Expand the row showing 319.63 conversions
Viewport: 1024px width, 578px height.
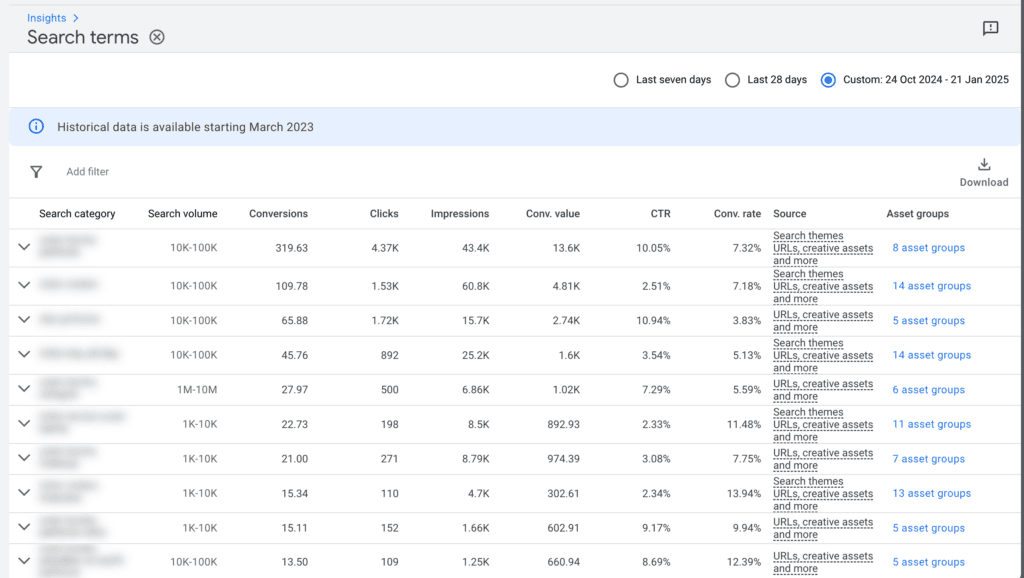[24, 247]
